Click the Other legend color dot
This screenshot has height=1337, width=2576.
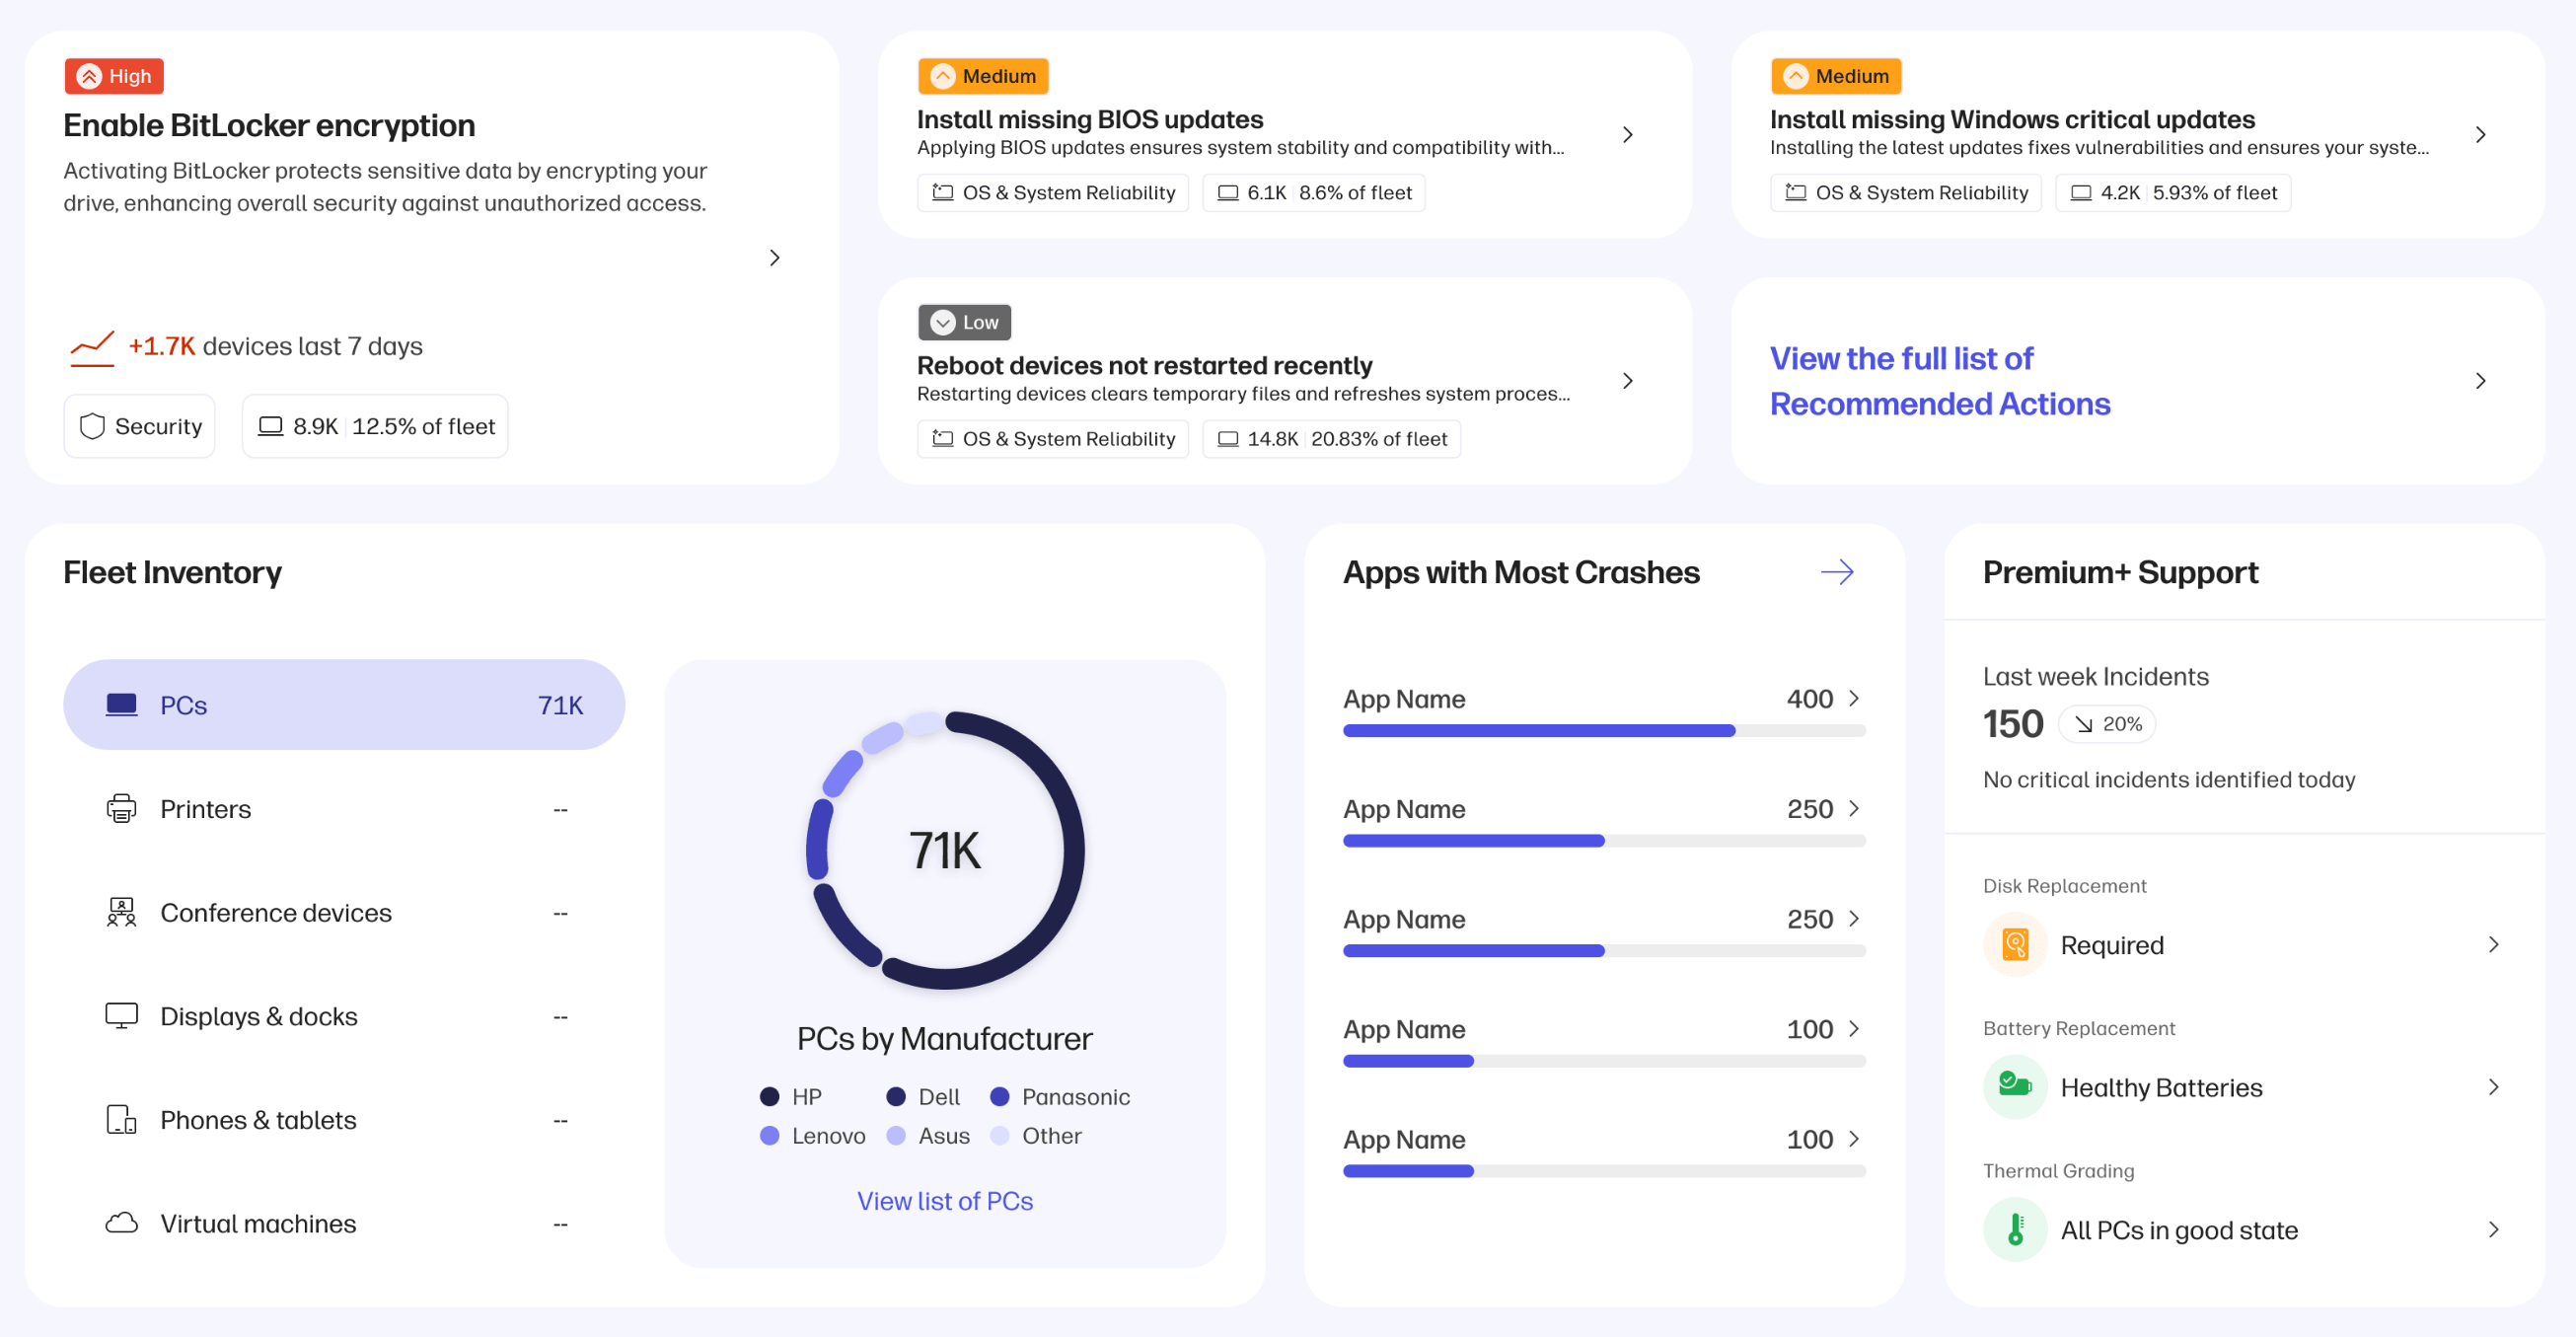(x=999, y=1136)
